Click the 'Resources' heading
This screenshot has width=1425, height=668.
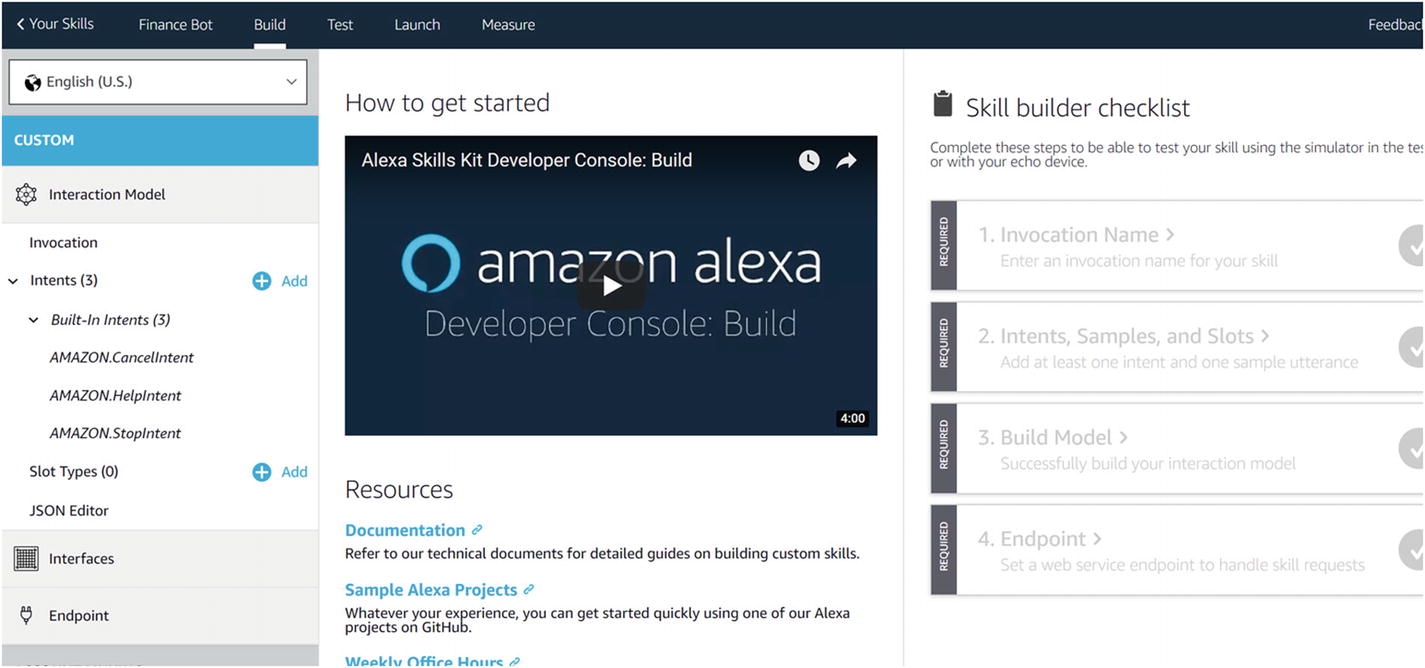(399, 489)
